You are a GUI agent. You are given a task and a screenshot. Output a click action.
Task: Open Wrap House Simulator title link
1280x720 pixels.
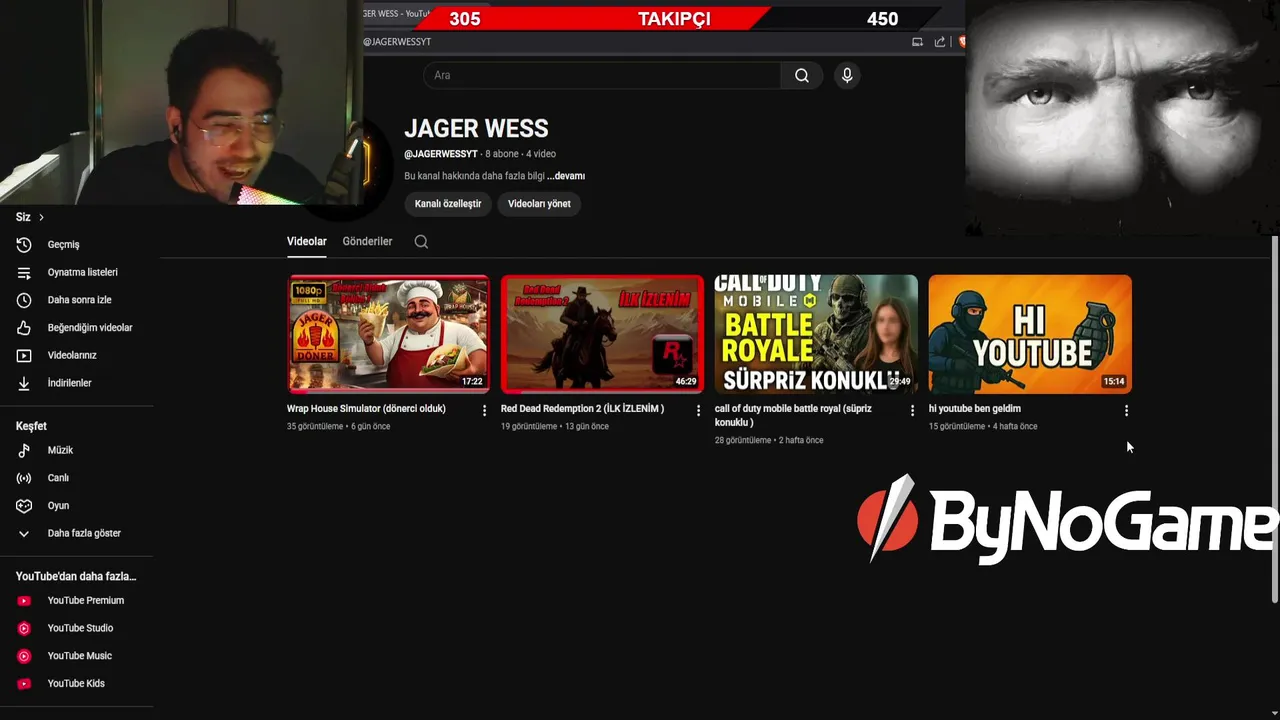pos(366,409)
